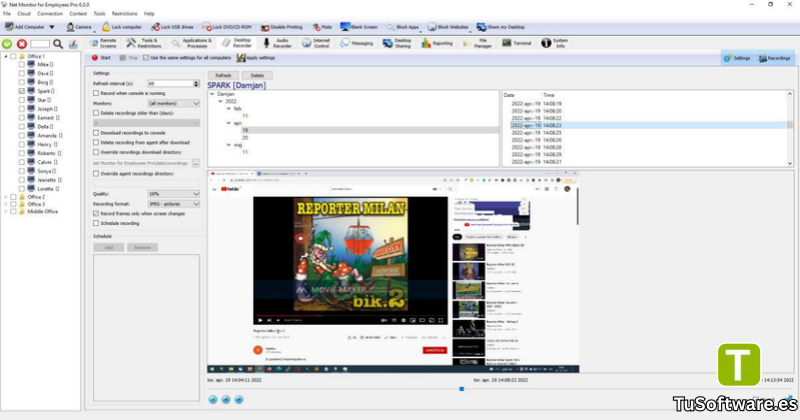Enable 'Download recordings to console'
Image resolution: width=800 pixels, height=420 pixels.
pyautogui.click(x=96, y=133)
